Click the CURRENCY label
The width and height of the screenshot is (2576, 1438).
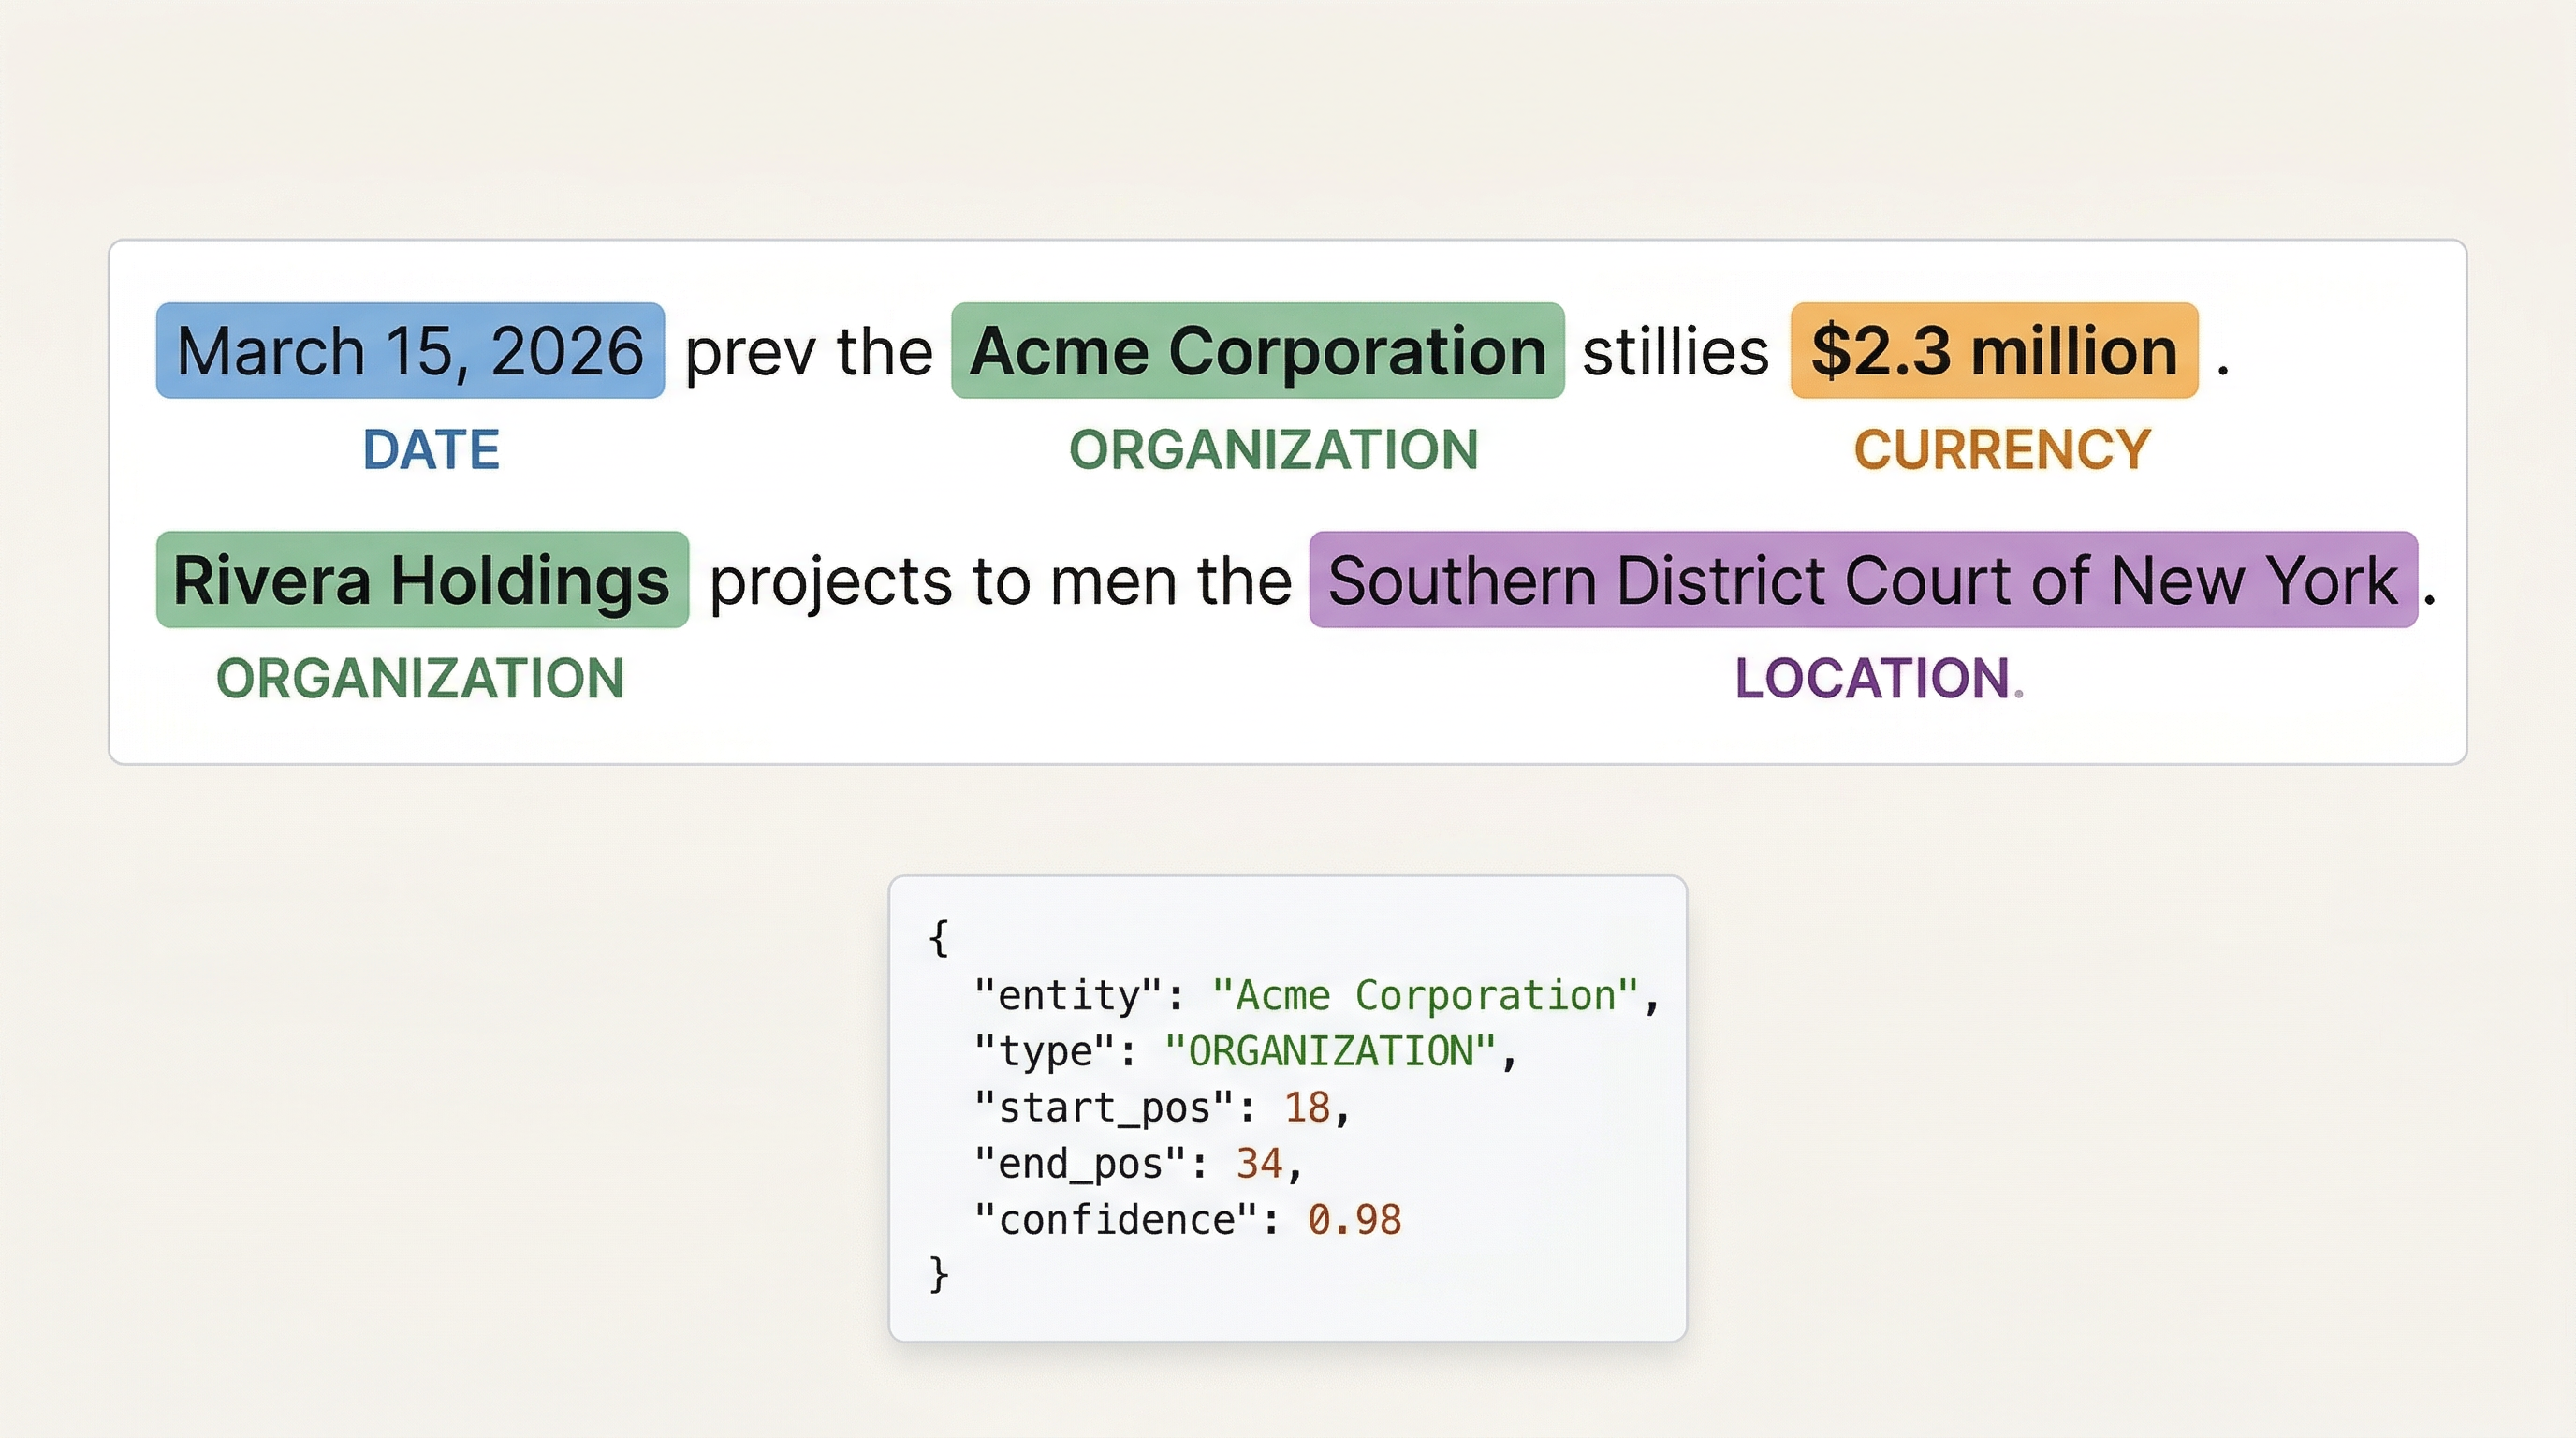coord(2002,450)
